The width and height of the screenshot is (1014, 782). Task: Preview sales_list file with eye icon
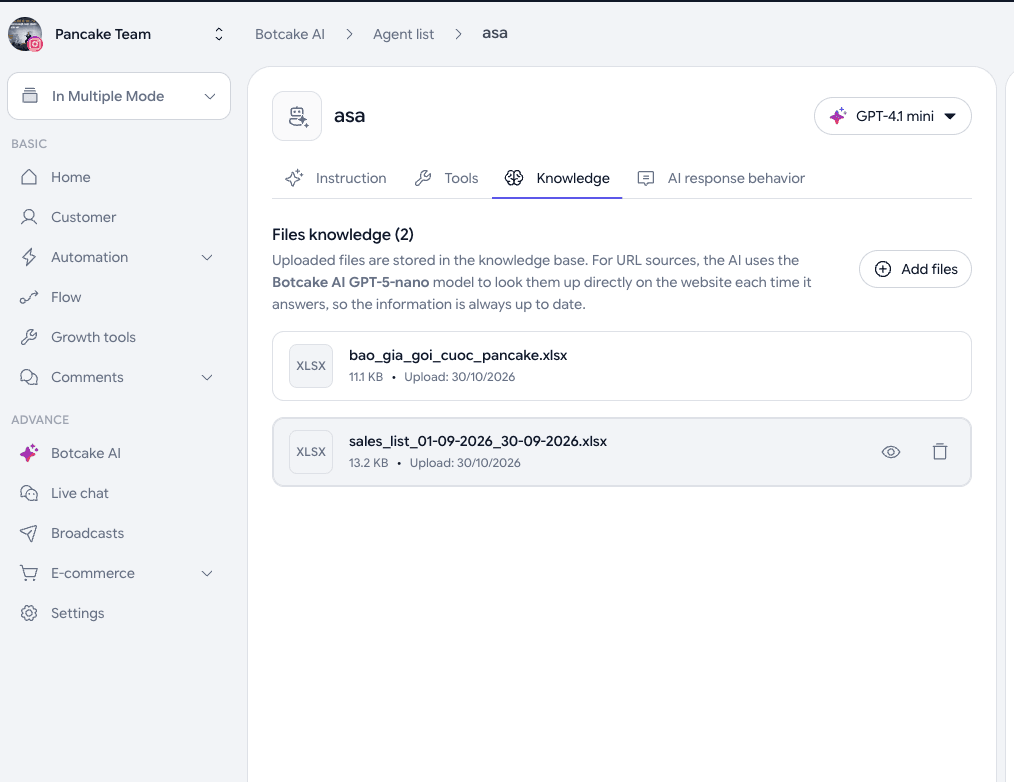pyautogui.click(x=891, y=452)
